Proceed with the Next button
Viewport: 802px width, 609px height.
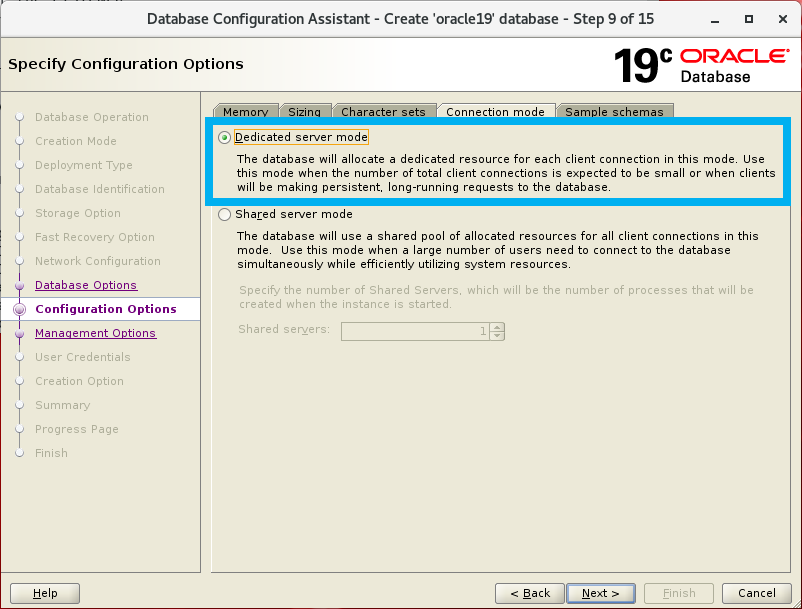point(600,593)
